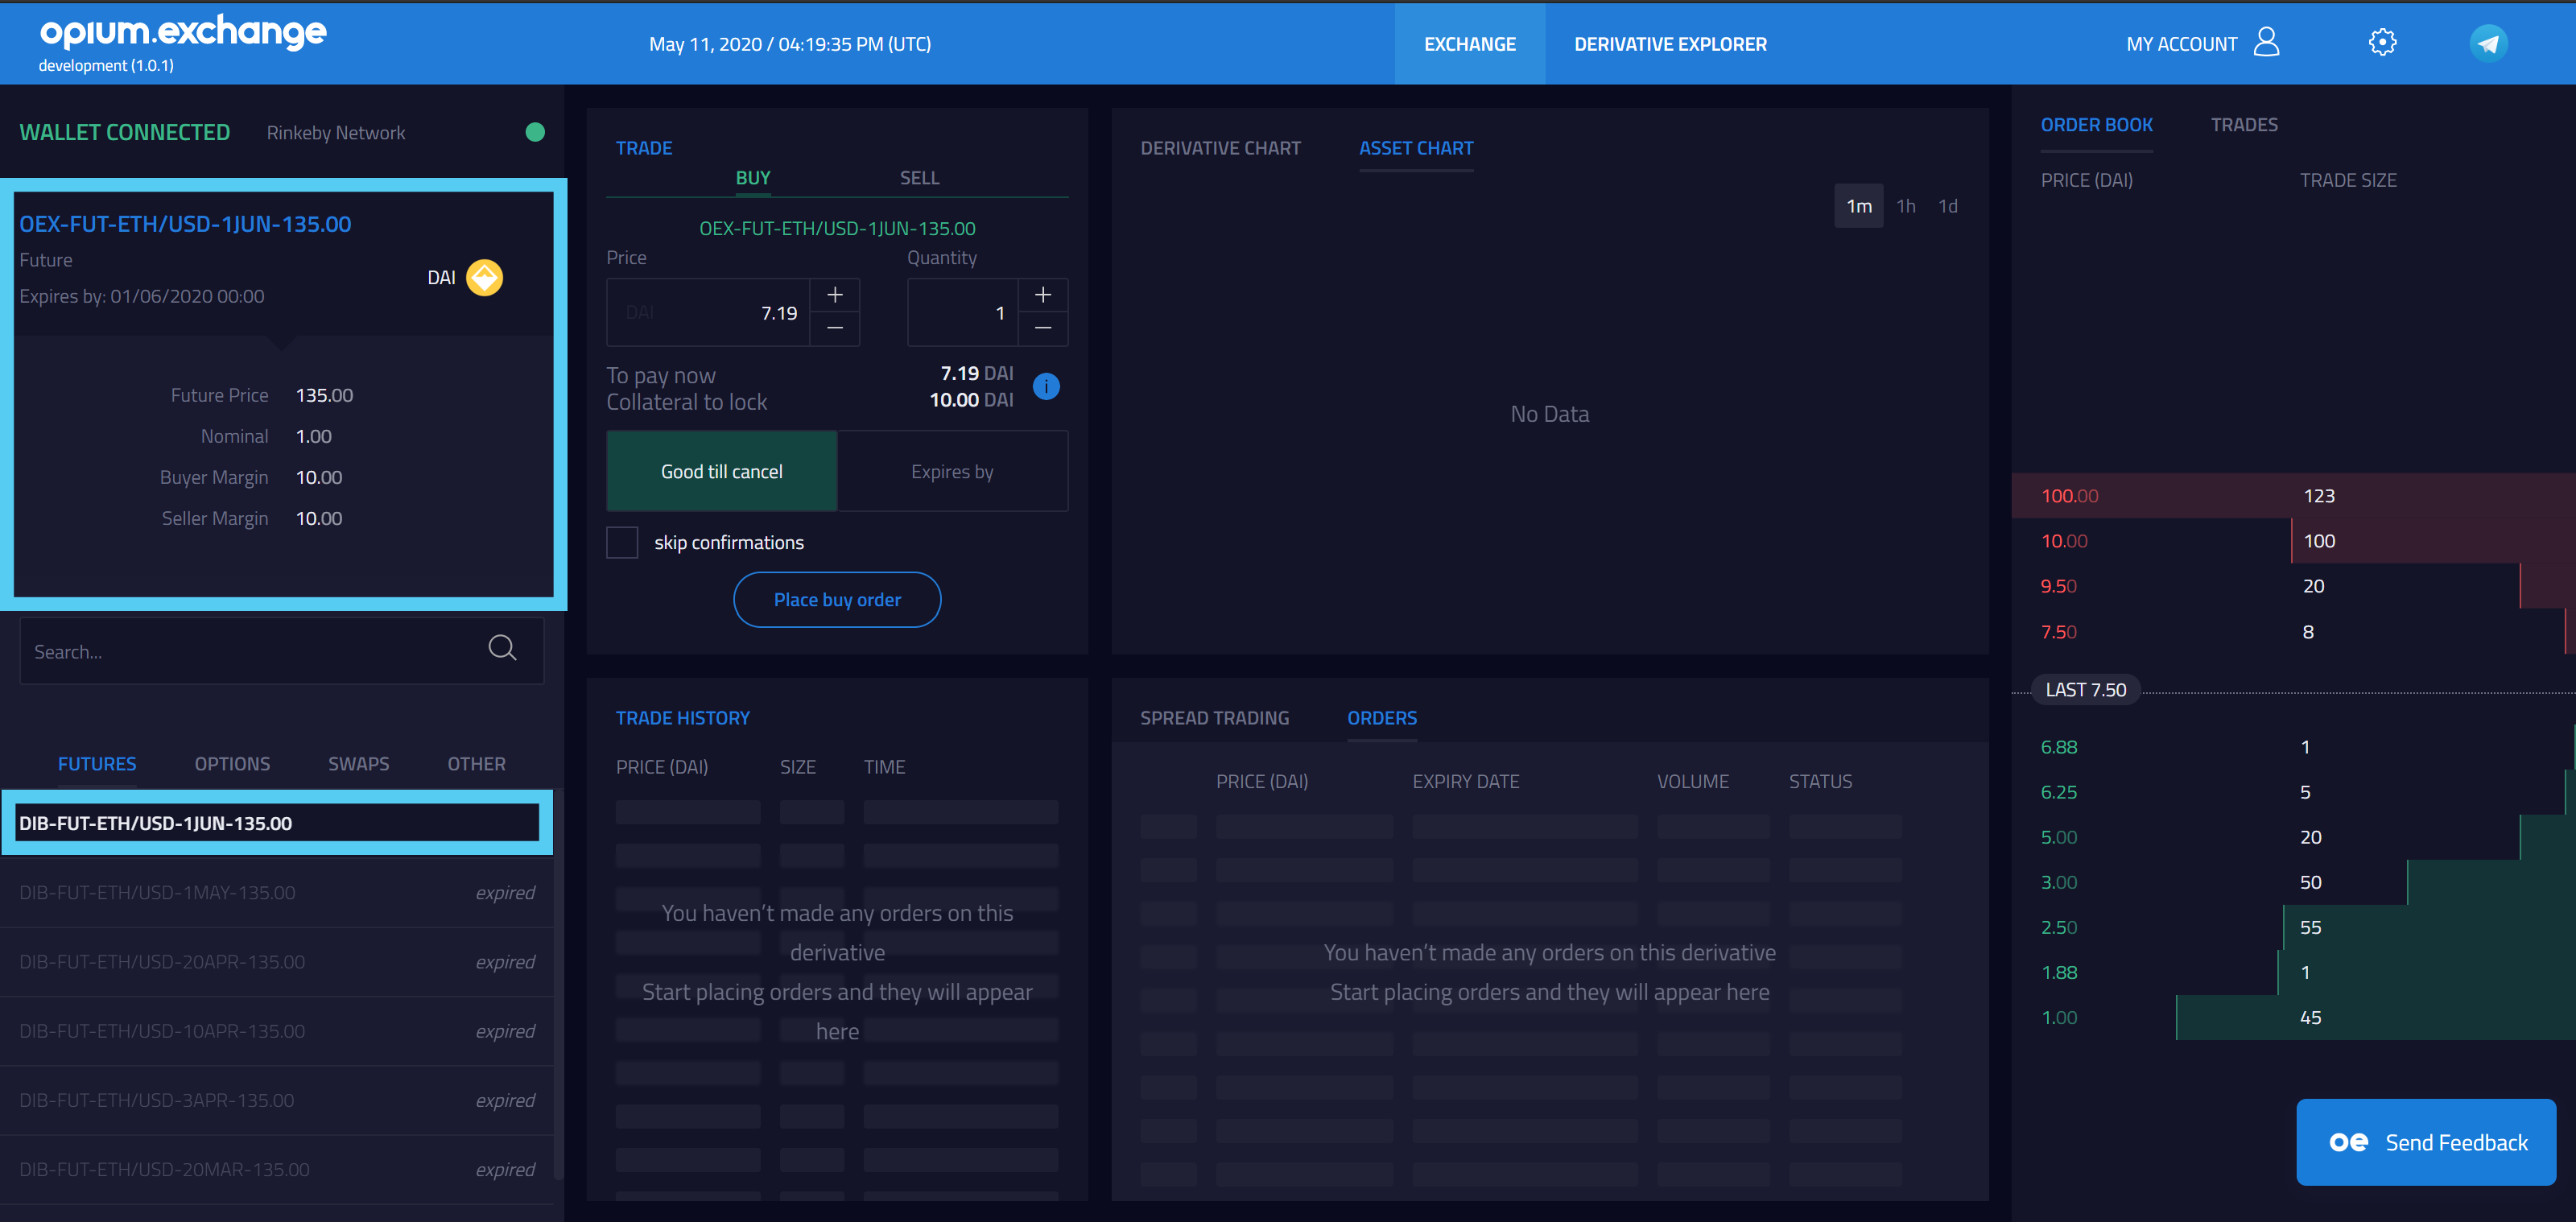The image size is (2576, 1222).
Task: Click the My Account user icon
Action: (x=2267, y=42)
